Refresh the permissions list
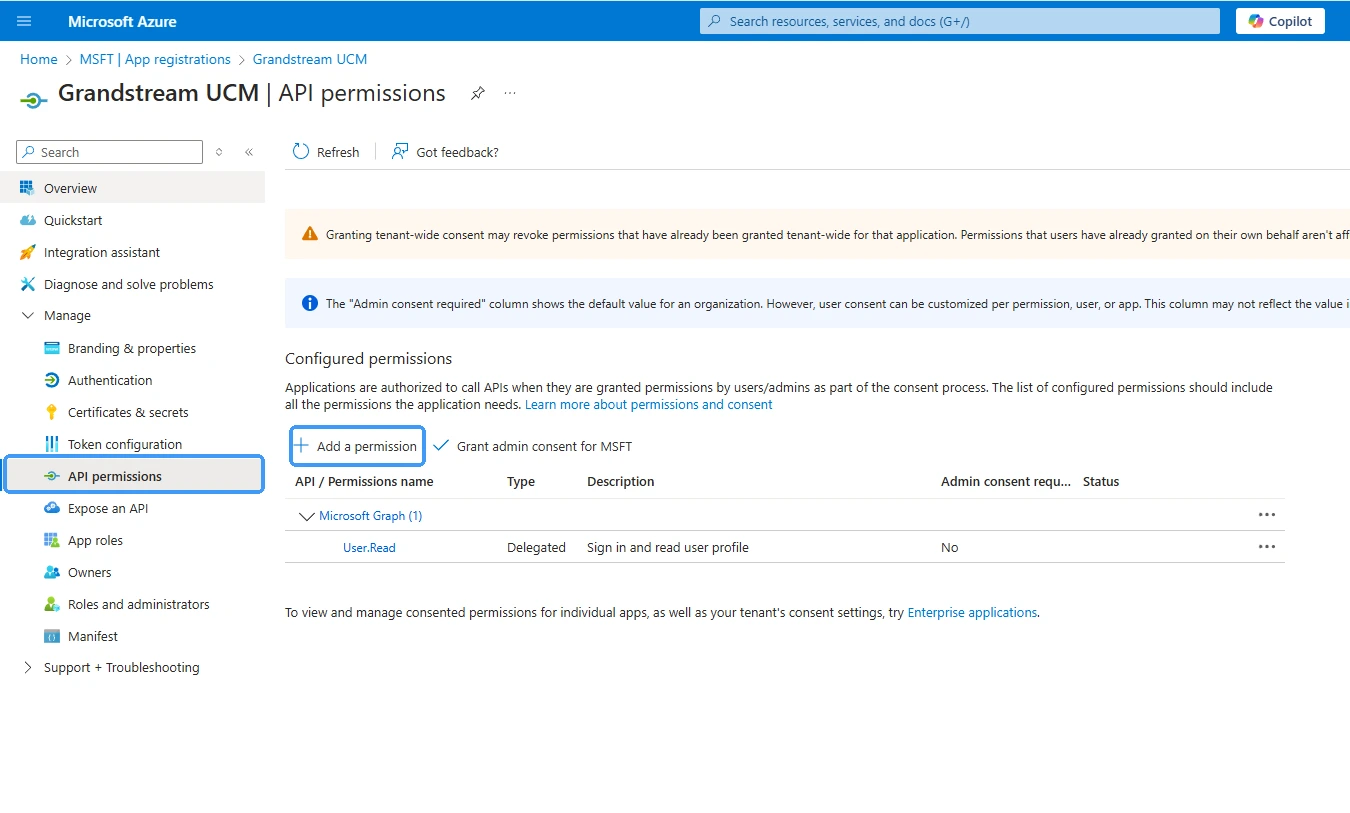This screenshot has width=1350, height=813. 326,152
